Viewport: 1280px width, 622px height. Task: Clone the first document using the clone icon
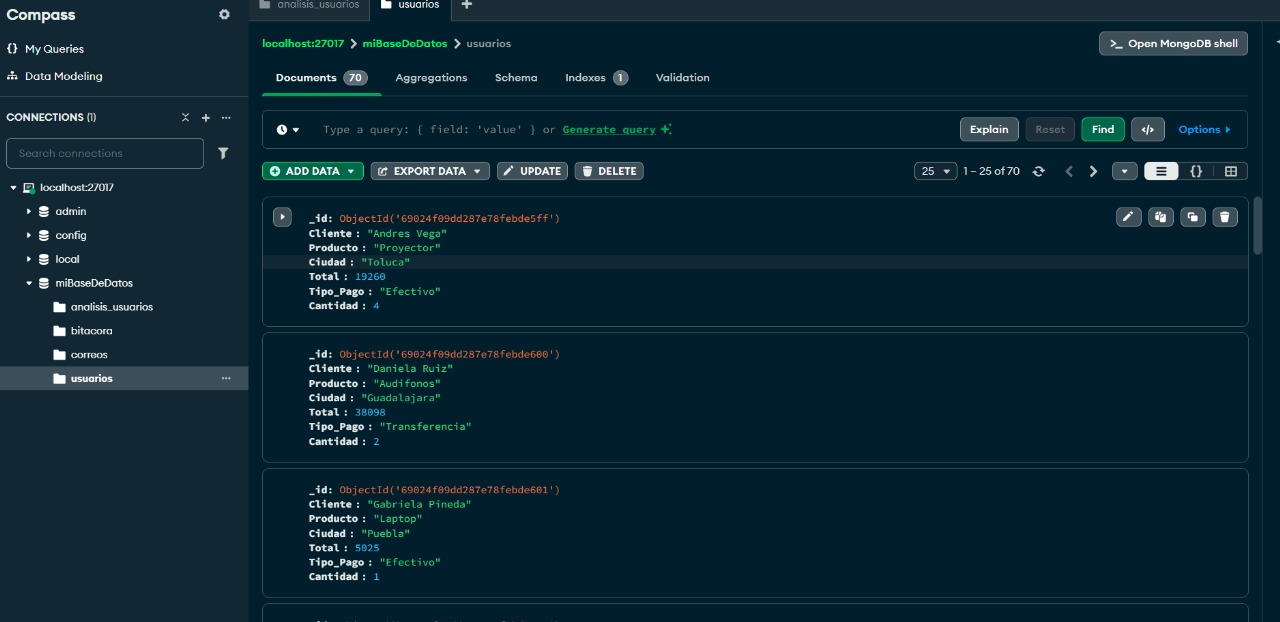pyautogui.click(x=1193, y=217)
